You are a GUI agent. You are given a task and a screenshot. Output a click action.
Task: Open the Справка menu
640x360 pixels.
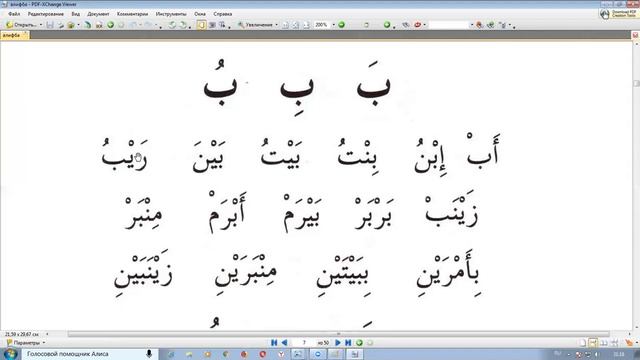click(x=222, y=14)
